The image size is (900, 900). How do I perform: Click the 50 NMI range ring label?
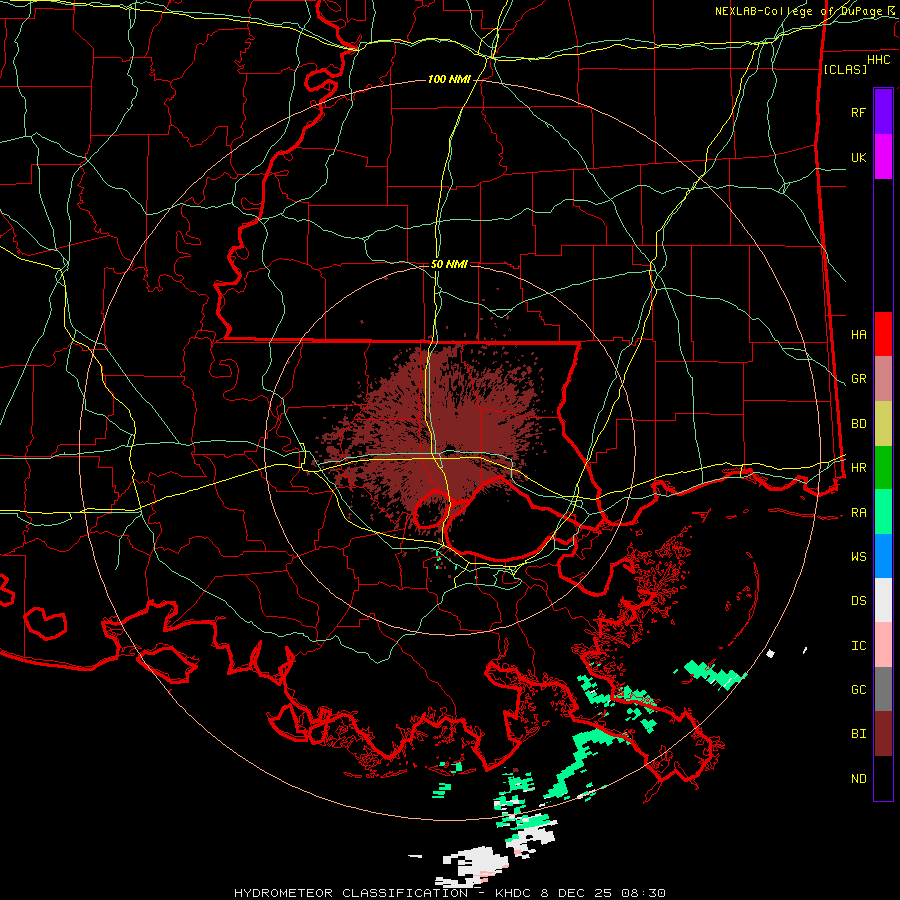(449, 264)
